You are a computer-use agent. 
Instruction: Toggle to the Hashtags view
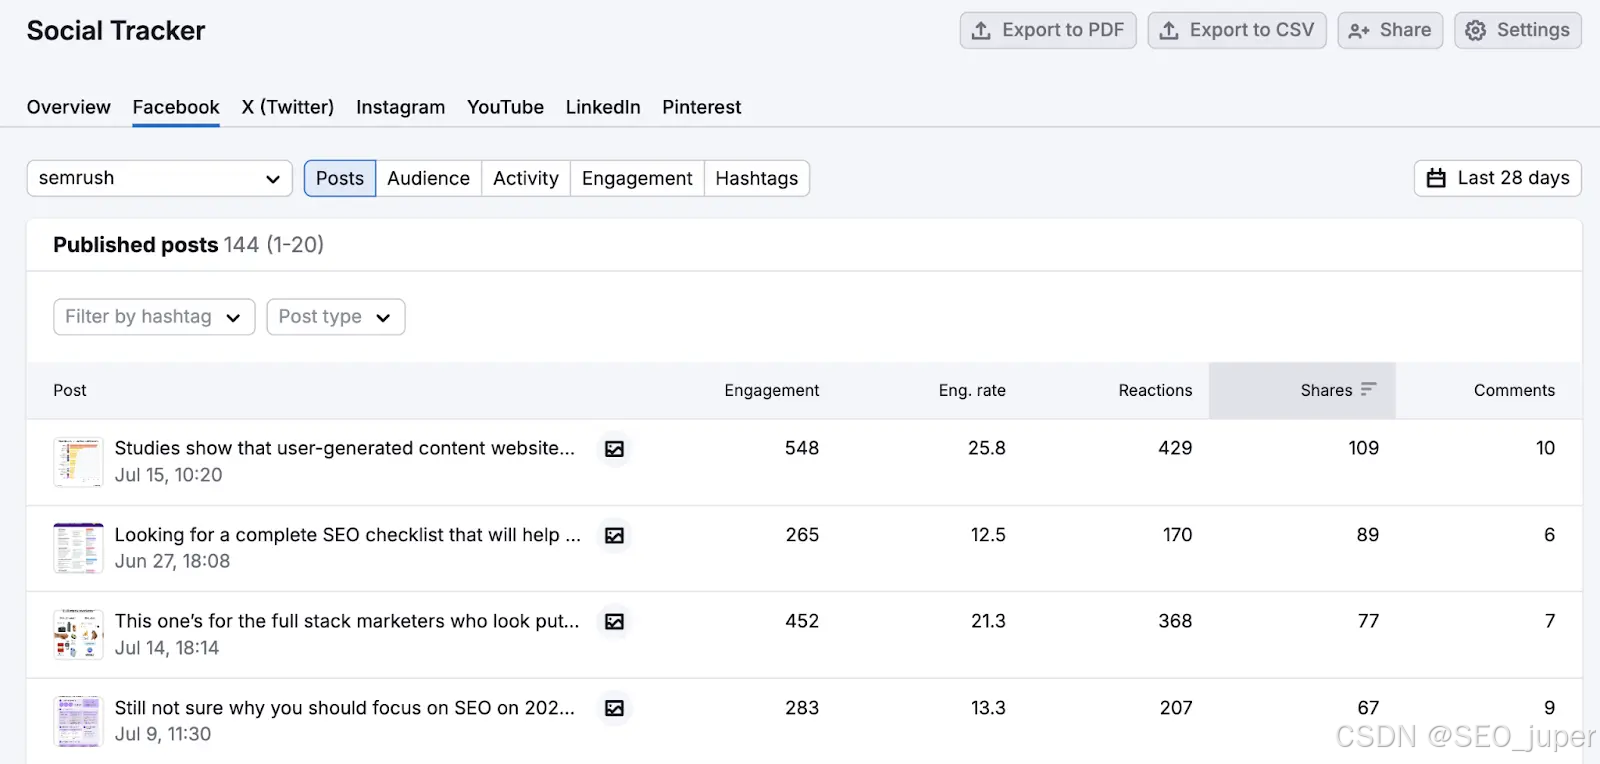pos(756,179)
